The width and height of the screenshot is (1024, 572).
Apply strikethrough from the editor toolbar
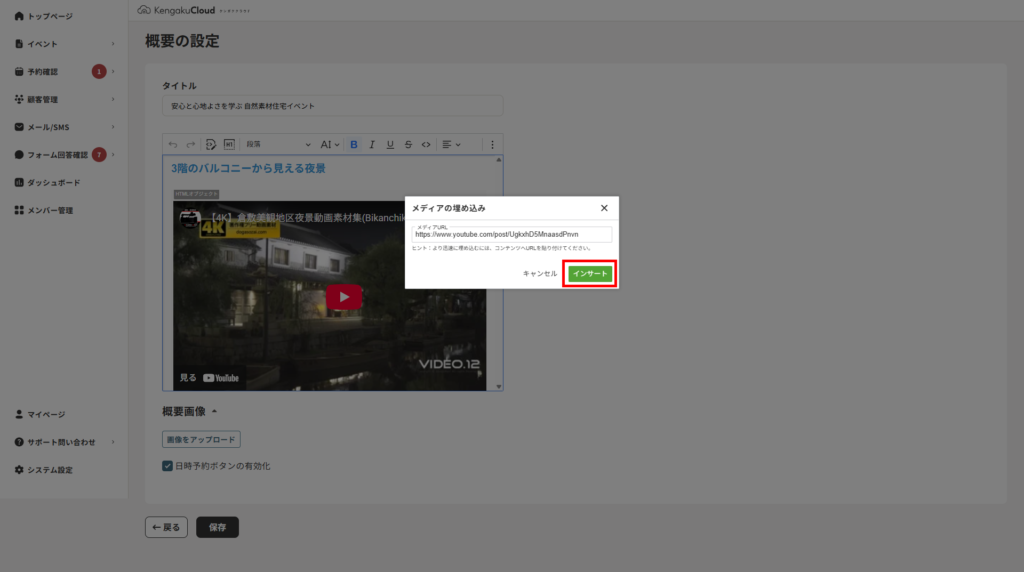[x=408, y=144]
